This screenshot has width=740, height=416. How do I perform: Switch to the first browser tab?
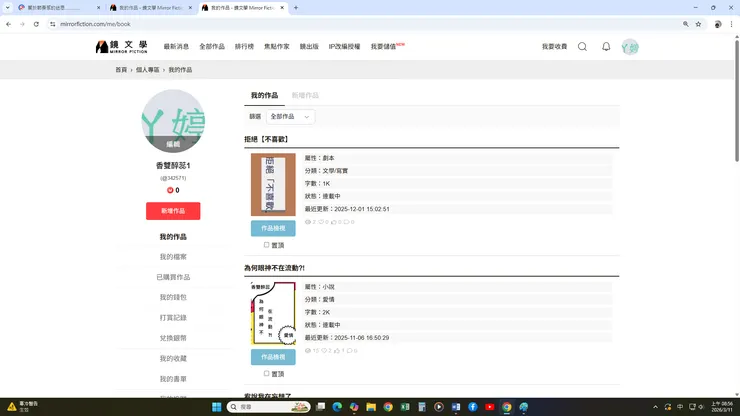57,8
